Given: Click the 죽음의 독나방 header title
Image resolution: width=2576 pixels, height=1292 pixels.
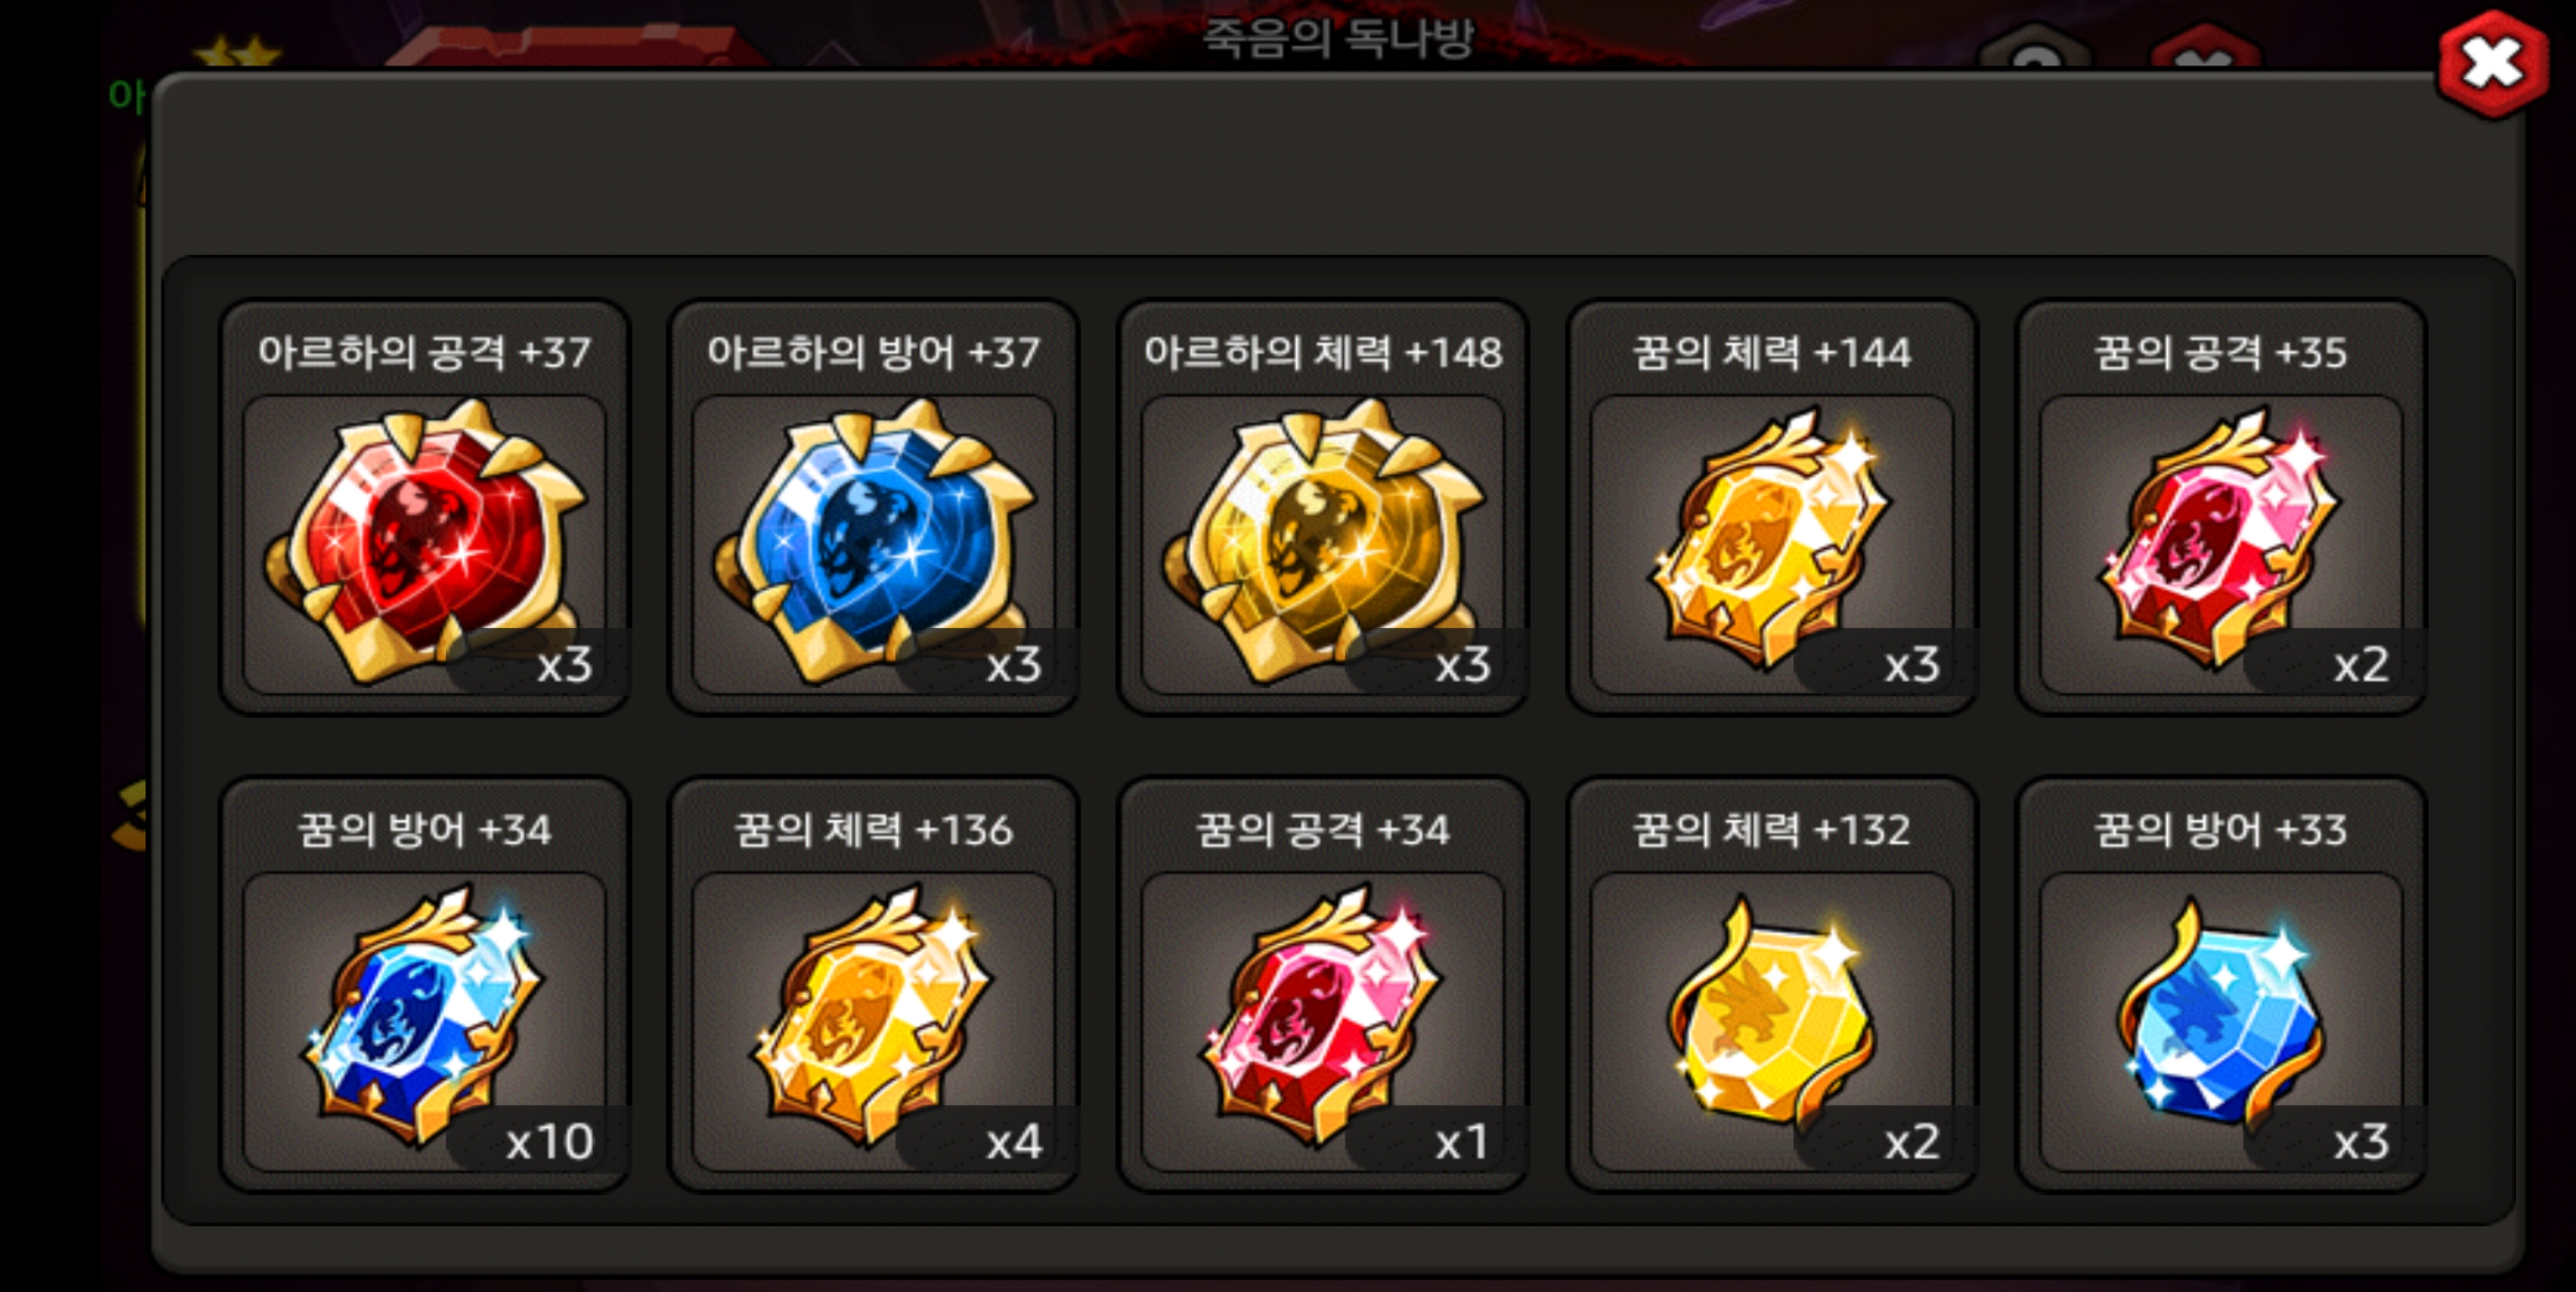Looking at the screenshot, I should tap(1338, 38).
